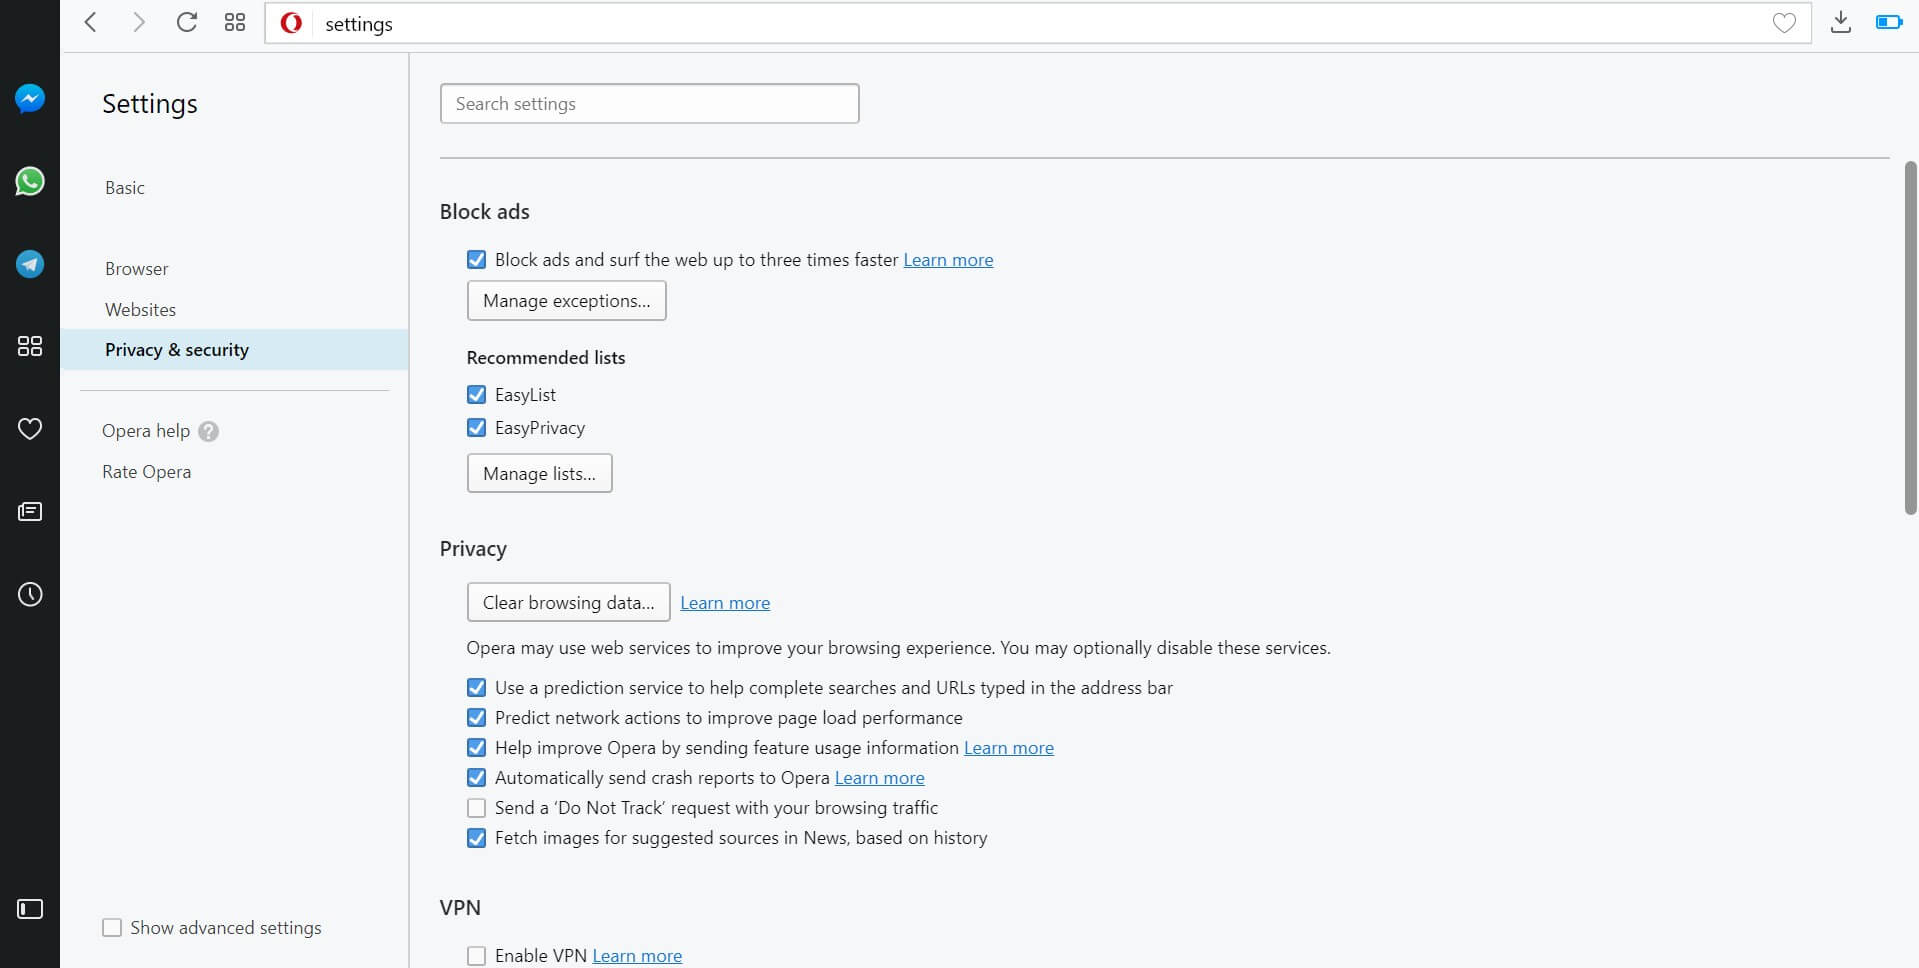Image resolution: width=1919 pixels, height=968 pixels.
Task: Open WhatsApp in the sidebar
Action: click(30, 181)
